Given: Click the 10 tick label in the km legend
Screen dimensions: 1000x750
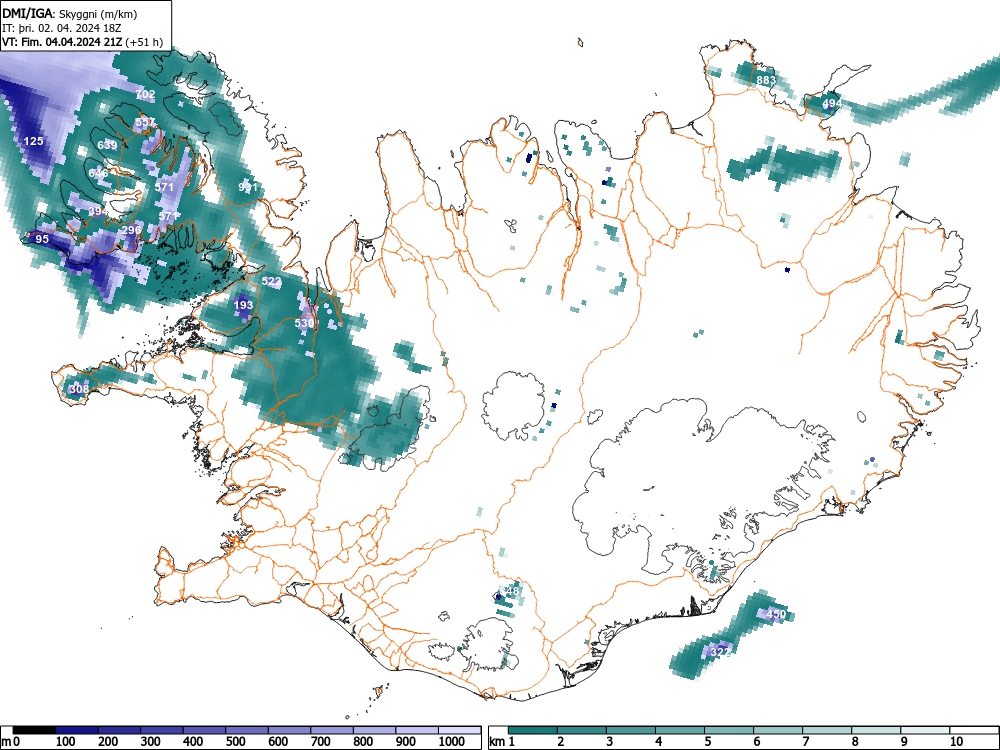Looking at the screenshot, I should coord(957,742).
